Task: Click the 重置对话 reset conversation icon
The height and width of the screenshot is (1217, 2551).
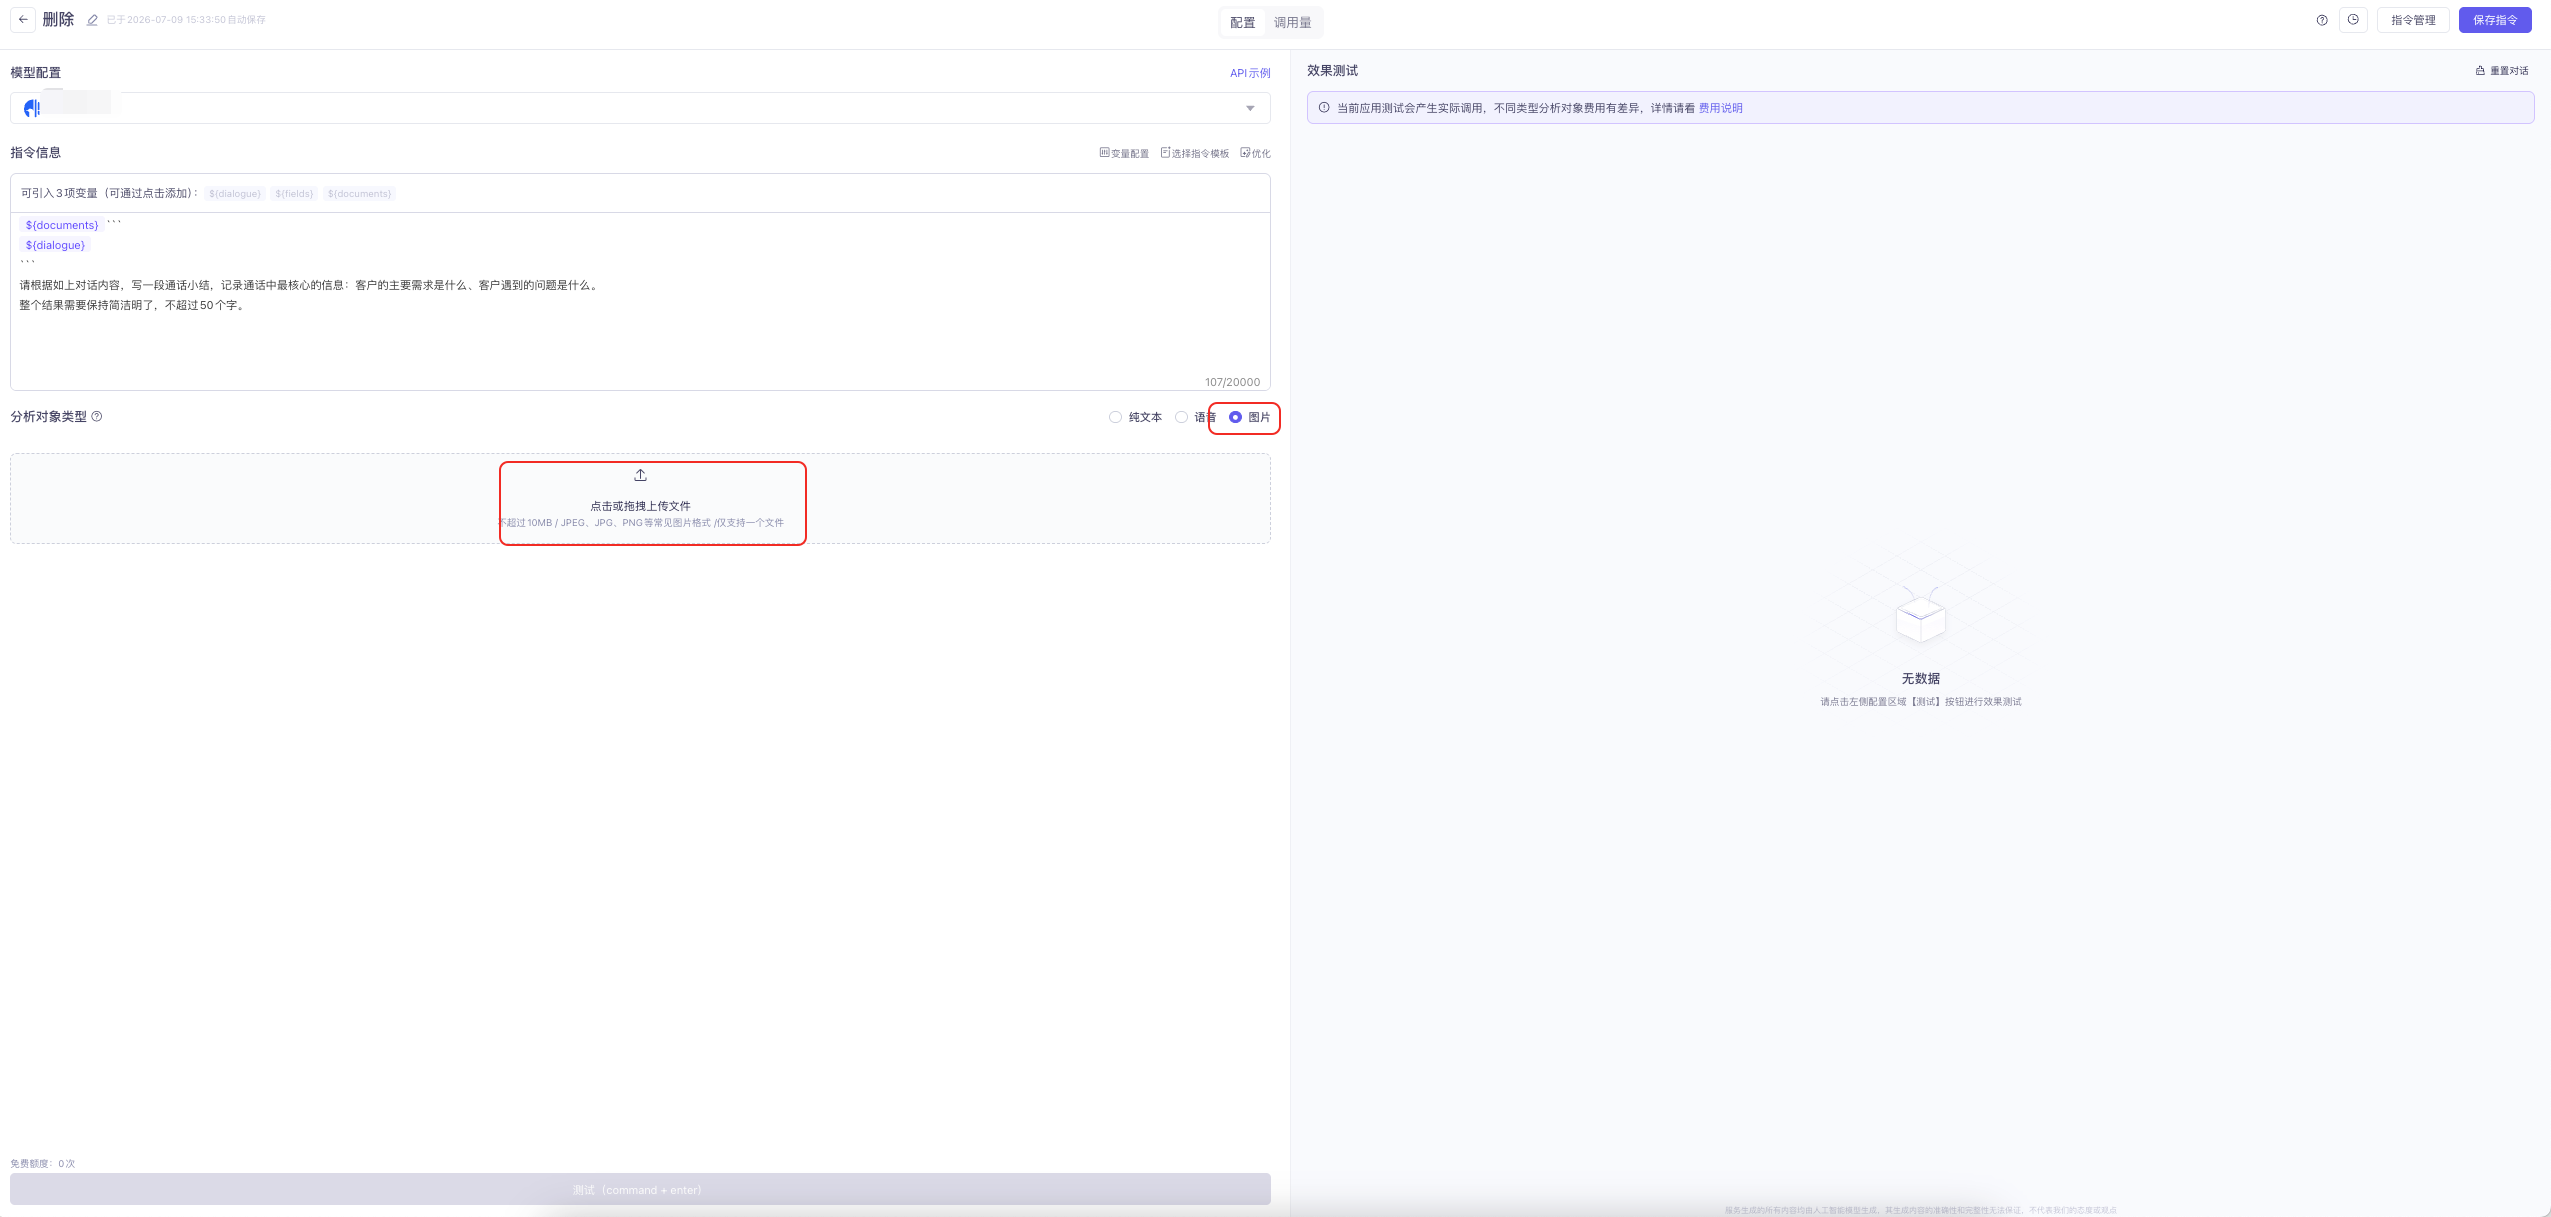Action: pyautogui.click(x=2480, y=71)
